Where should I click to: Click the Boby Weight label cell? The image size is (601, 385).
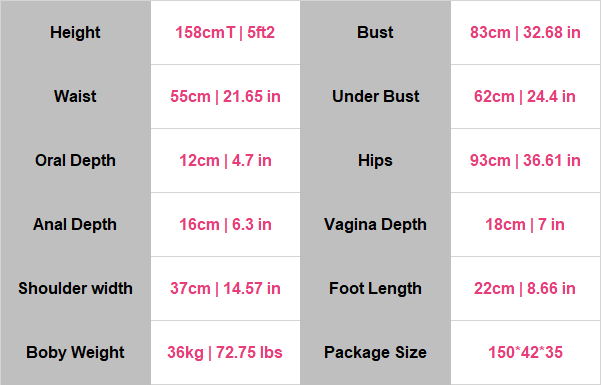pos(75,352)
